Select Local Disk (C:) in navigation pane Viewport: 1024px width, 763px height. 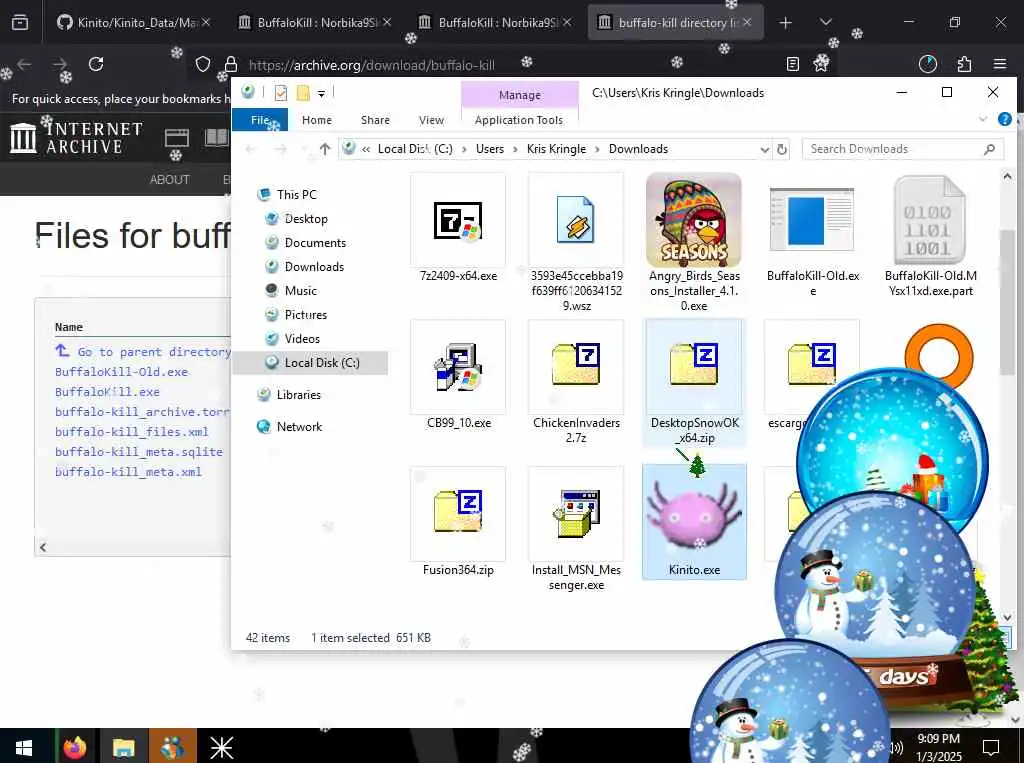pyautogui.click(x=311, y=363)
